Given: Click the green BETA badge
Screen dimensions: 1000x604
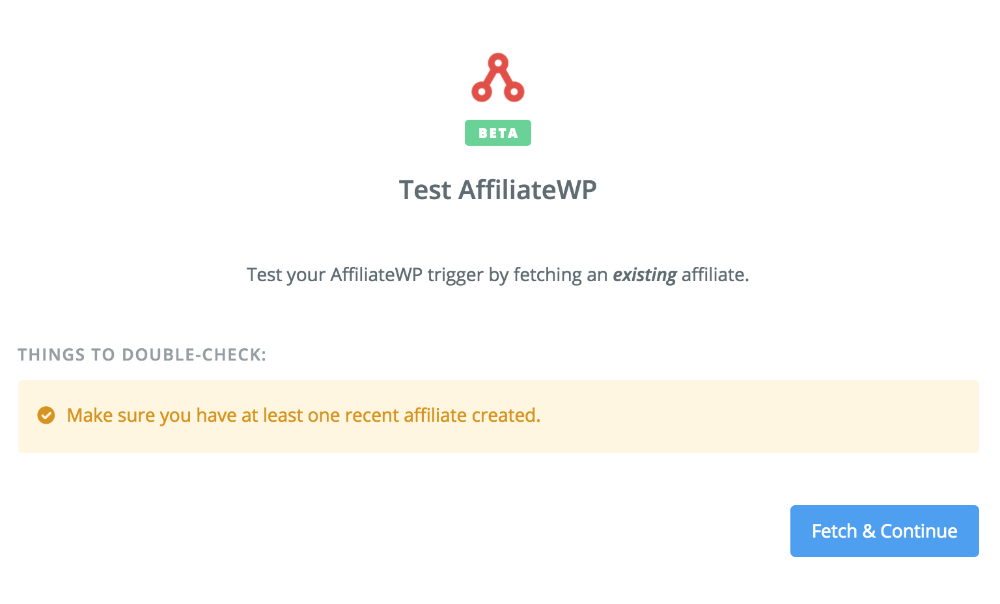Looking at the screenshot, I should [497, 133].
